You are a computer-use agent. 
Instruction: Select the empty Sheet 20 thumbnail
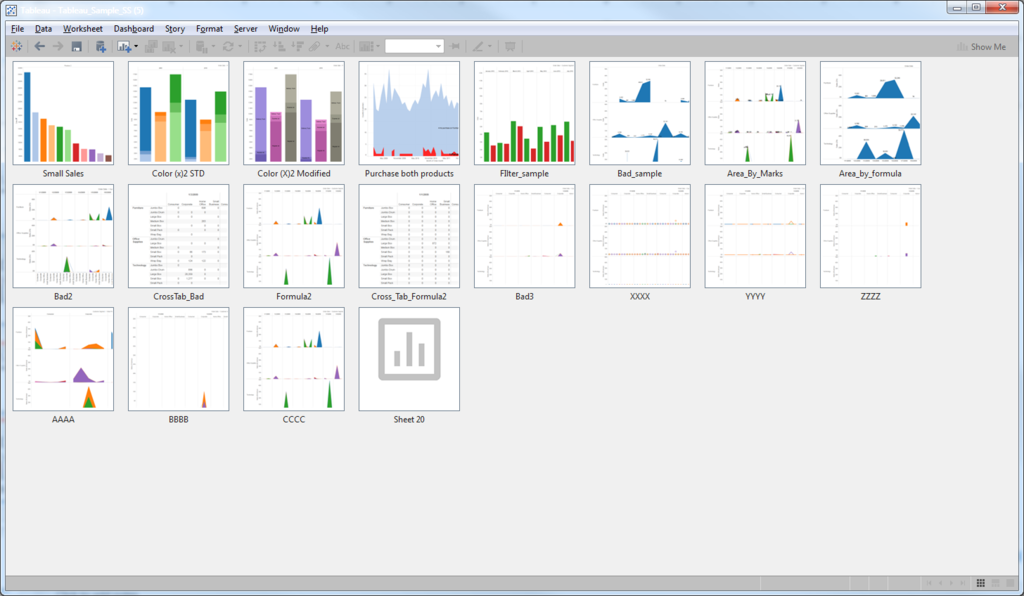point(409,359)
